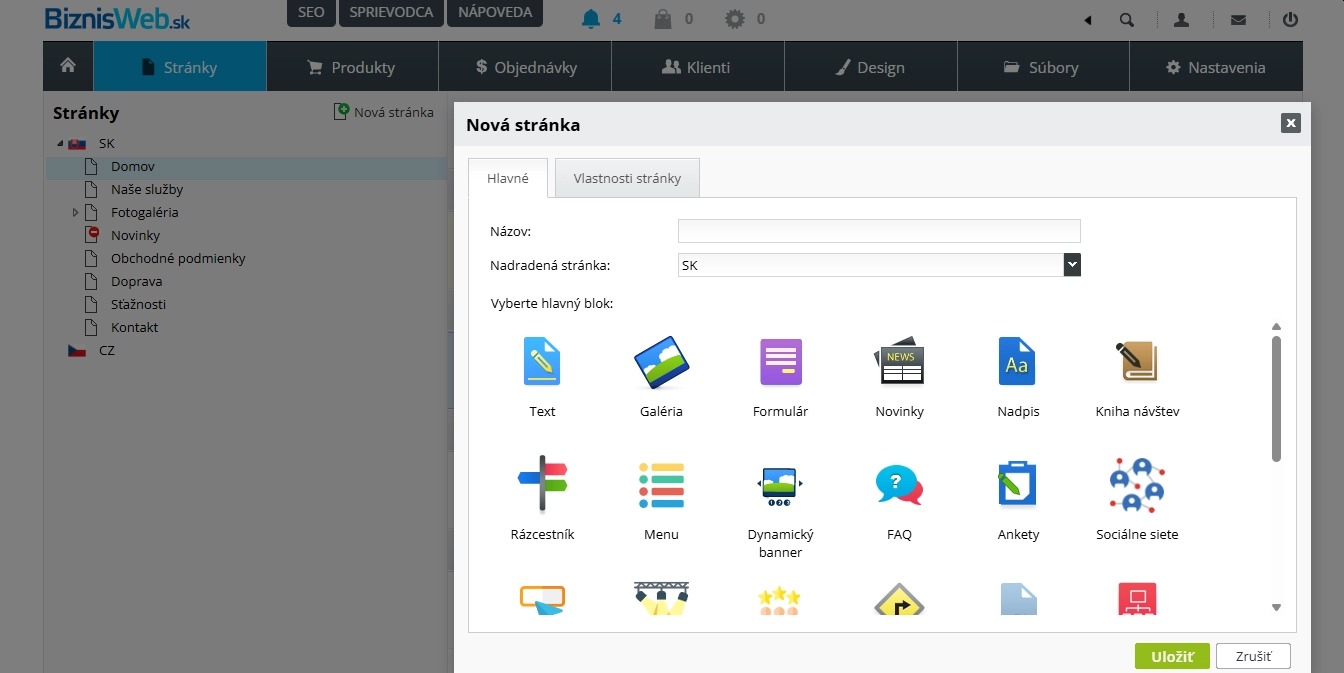
Task: Click the block list scrollbar down arrow
Action: click(1276, 607)
